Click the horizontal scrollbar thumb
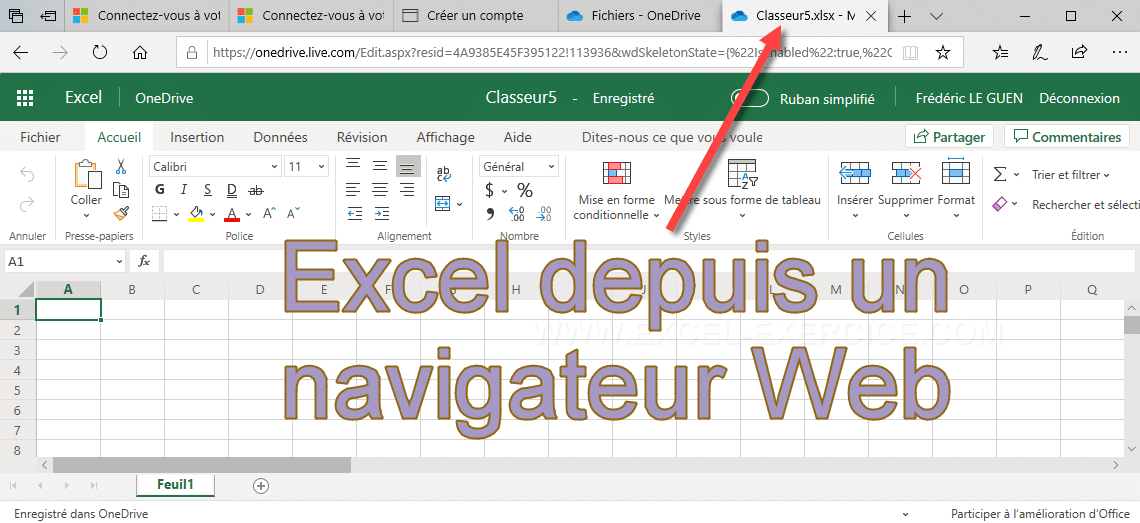 pos(201,464)
